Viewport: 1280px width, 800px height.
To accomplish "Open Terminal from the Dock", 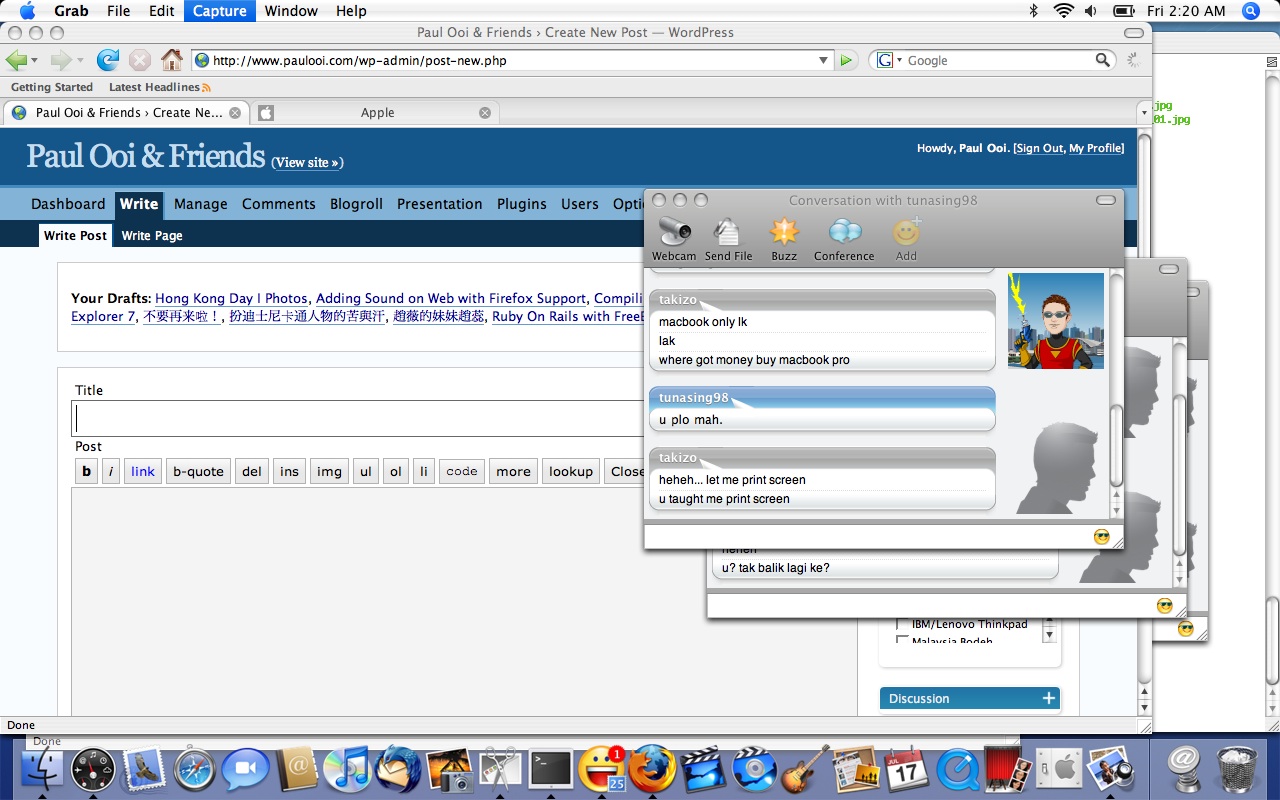I will pos(551,770).
